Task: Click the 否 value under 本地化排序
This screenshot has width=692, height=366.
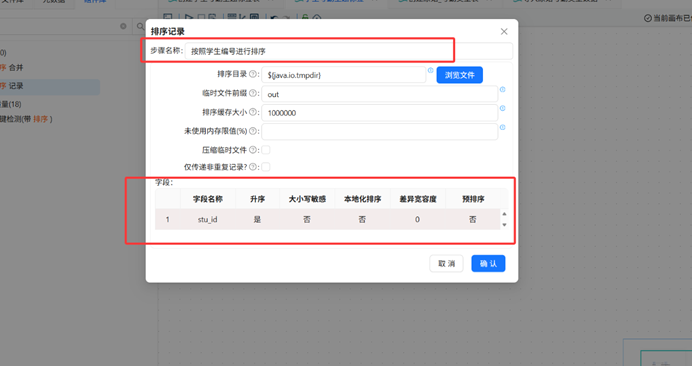Action: [x=362, y=219]
